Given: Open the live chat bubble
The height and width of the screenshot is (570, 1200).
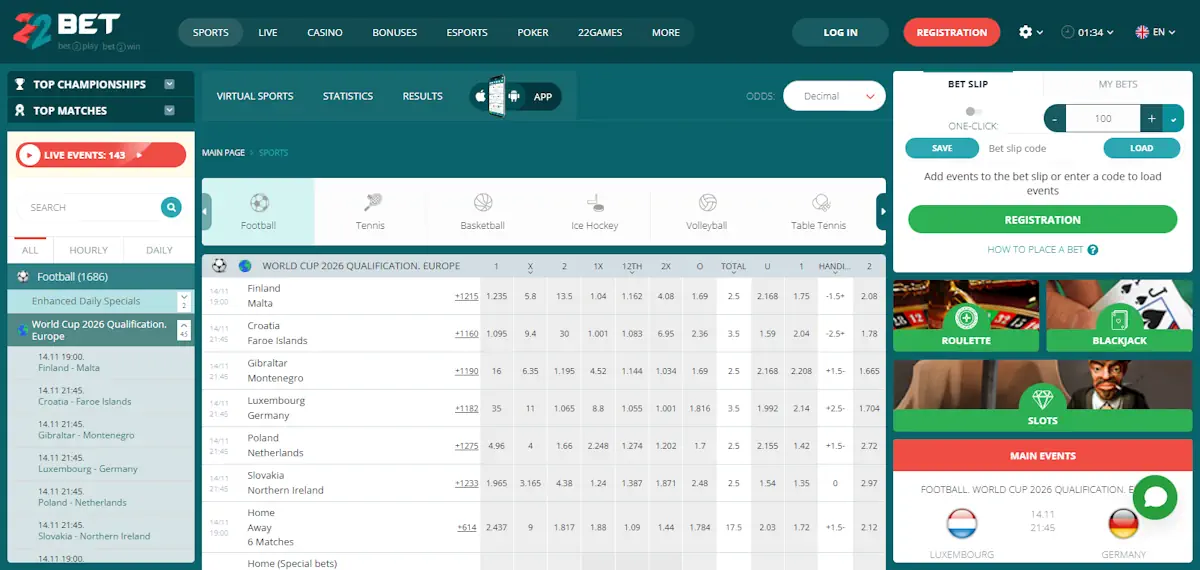Looking at the screenshot, I should (1155, 497).
